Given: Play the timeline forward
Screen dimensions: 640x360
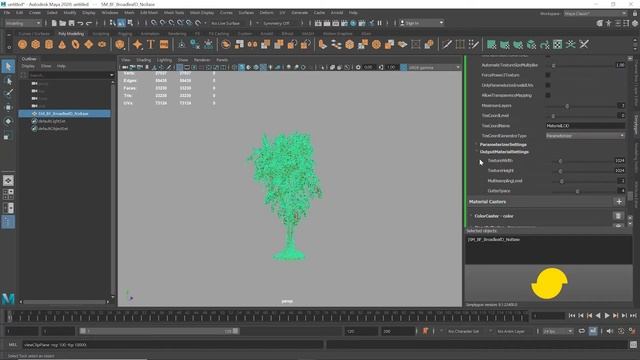Looking at the screenshot, I should coord(607,316).
